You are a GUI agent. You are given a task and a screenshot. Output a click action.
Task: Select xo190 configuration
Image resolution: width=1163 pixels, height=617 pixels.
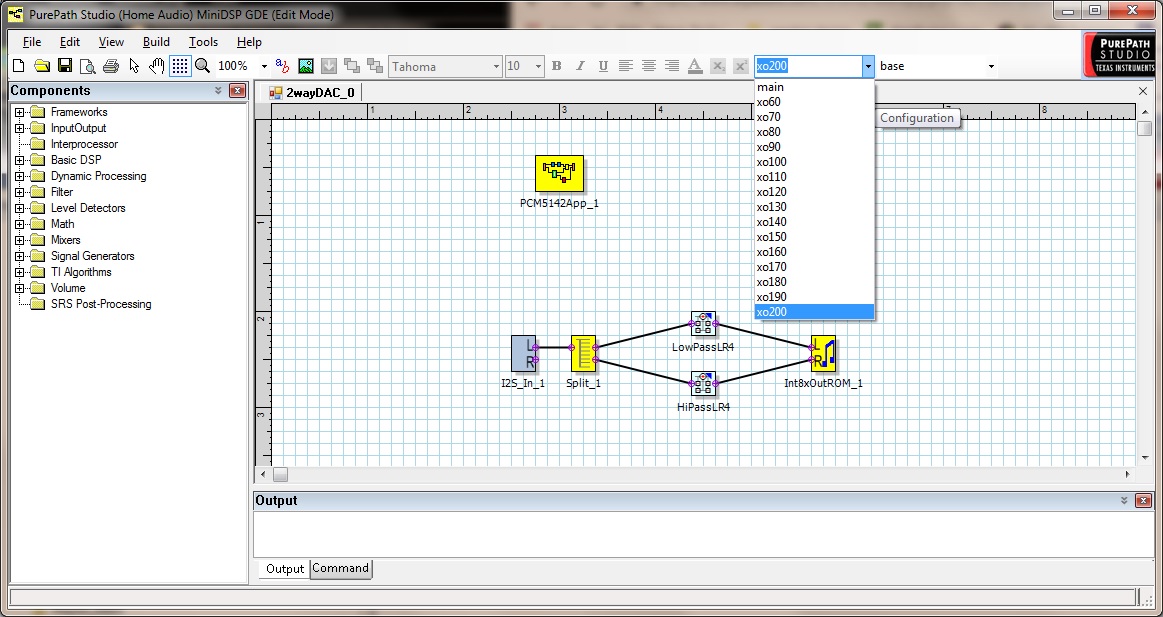814,297
